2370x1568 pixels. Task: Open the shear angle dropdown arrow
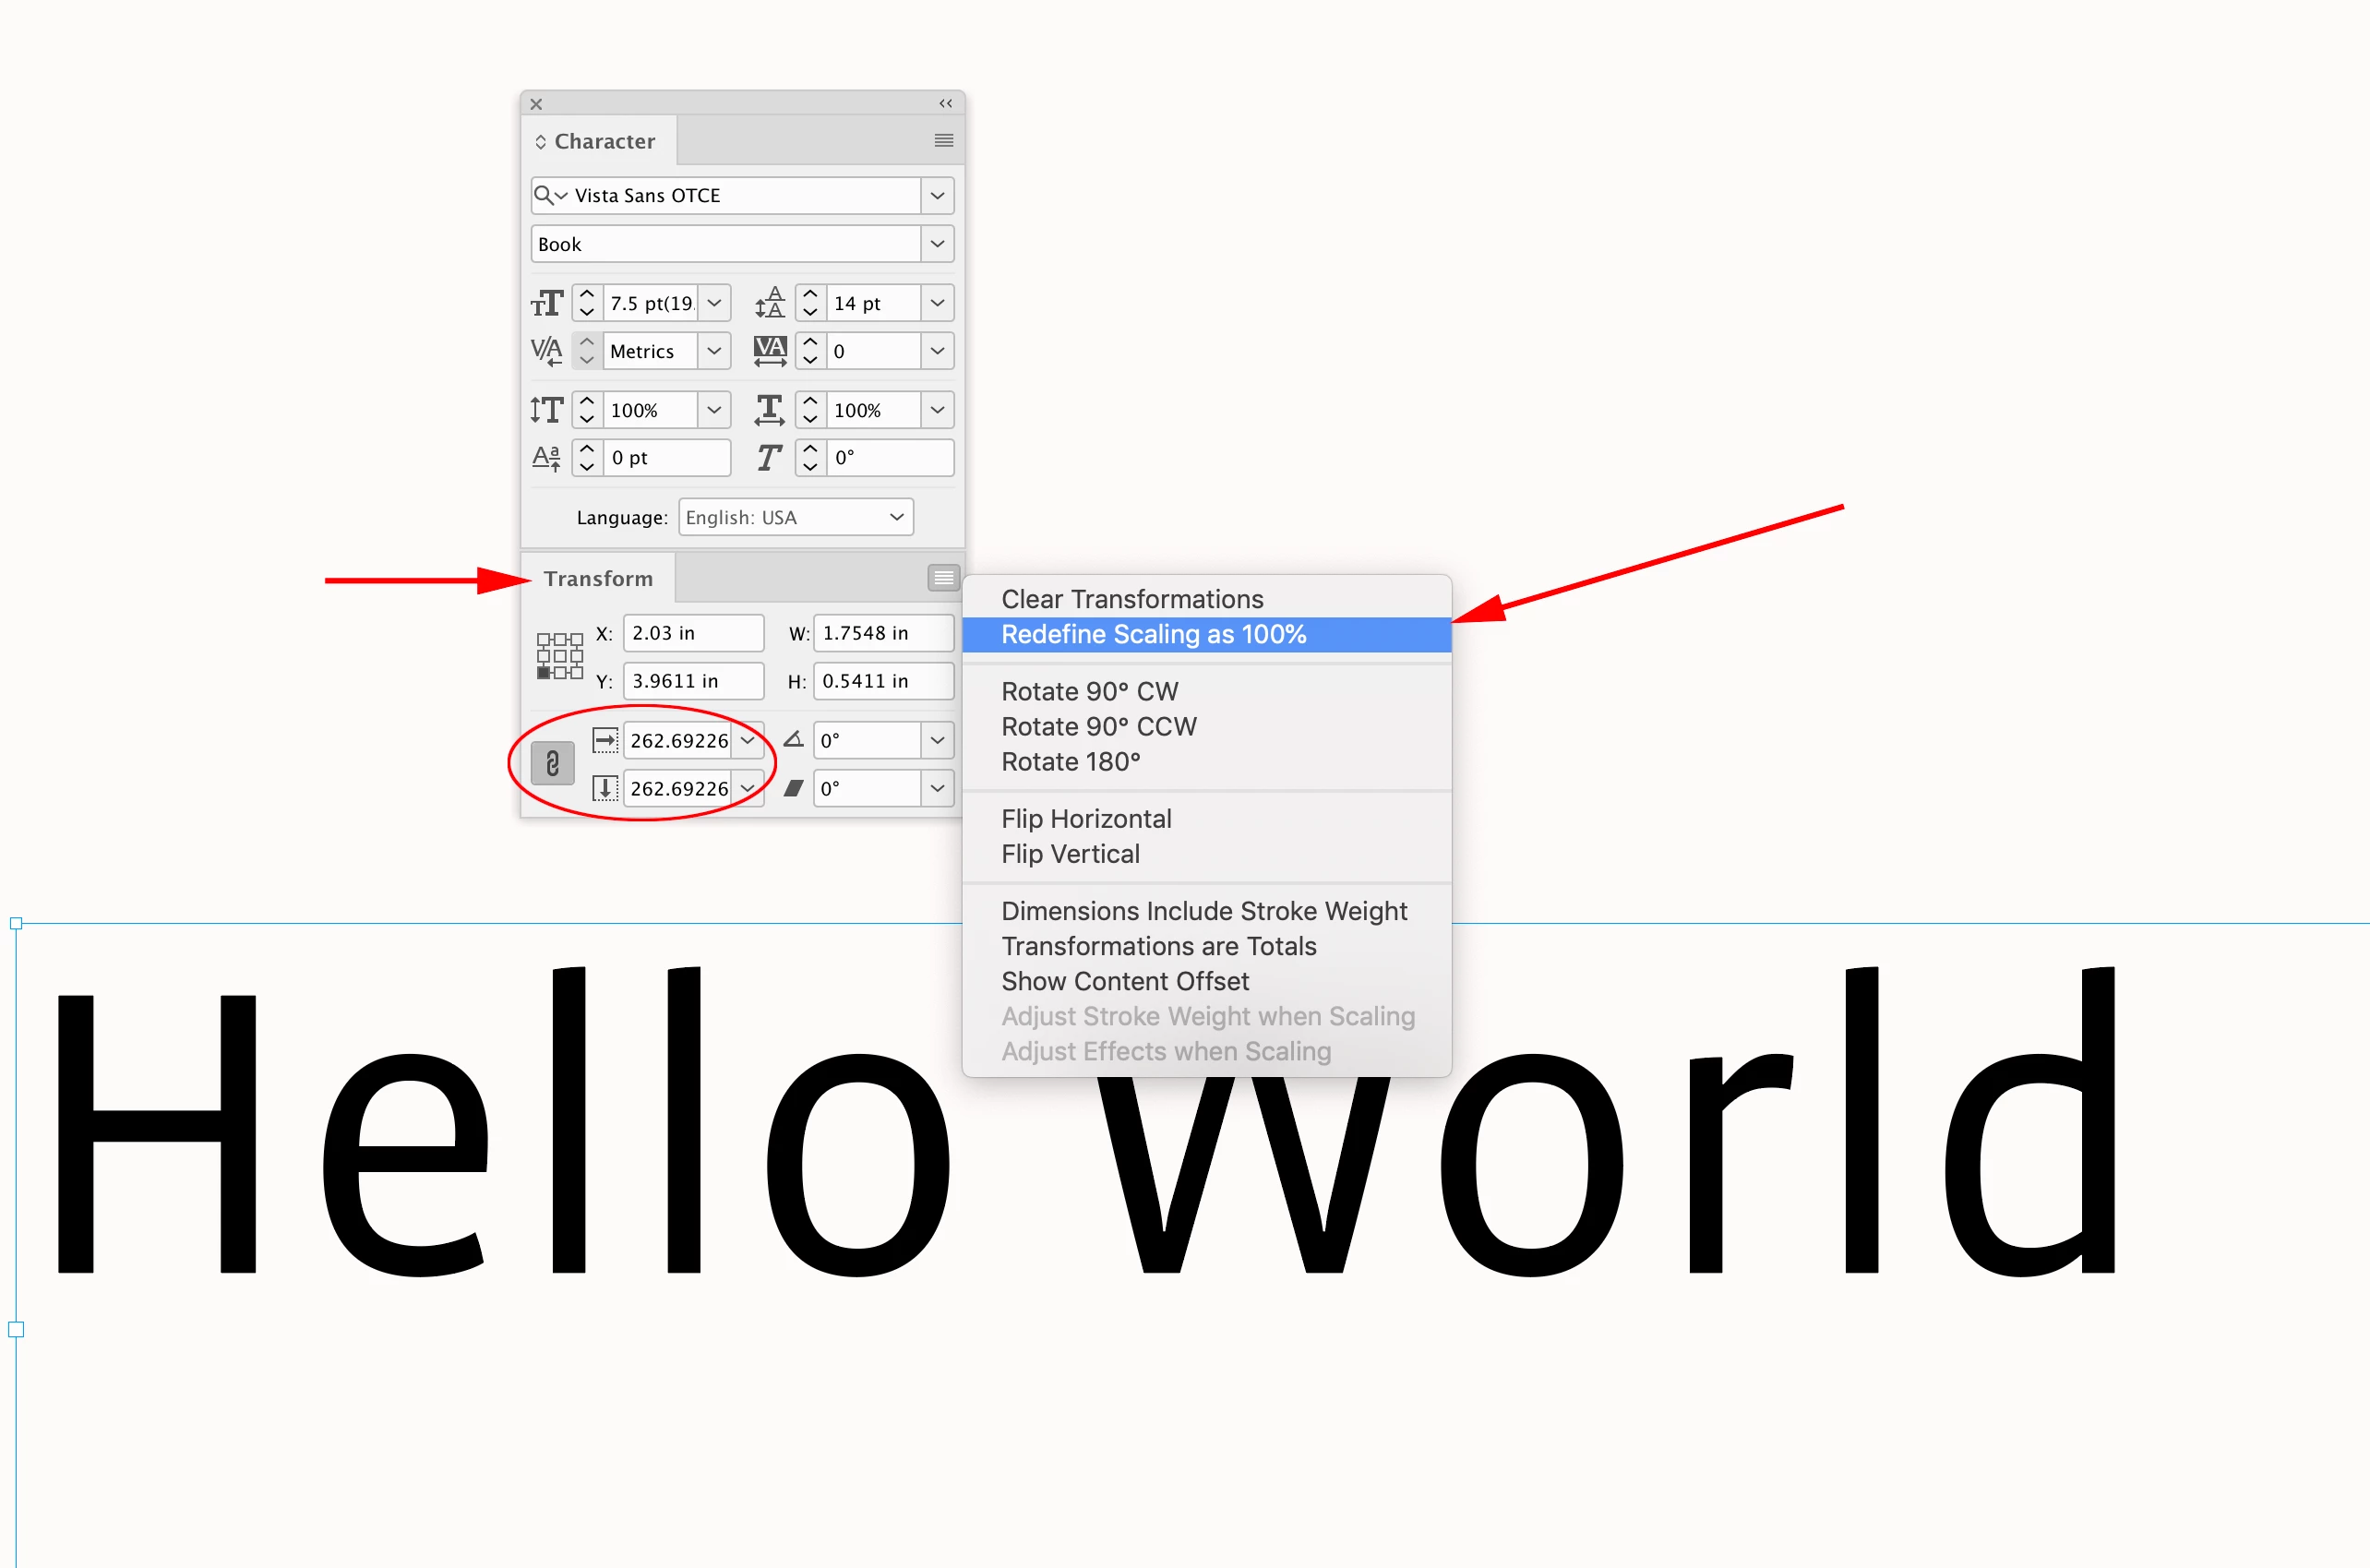coord(937,788)
